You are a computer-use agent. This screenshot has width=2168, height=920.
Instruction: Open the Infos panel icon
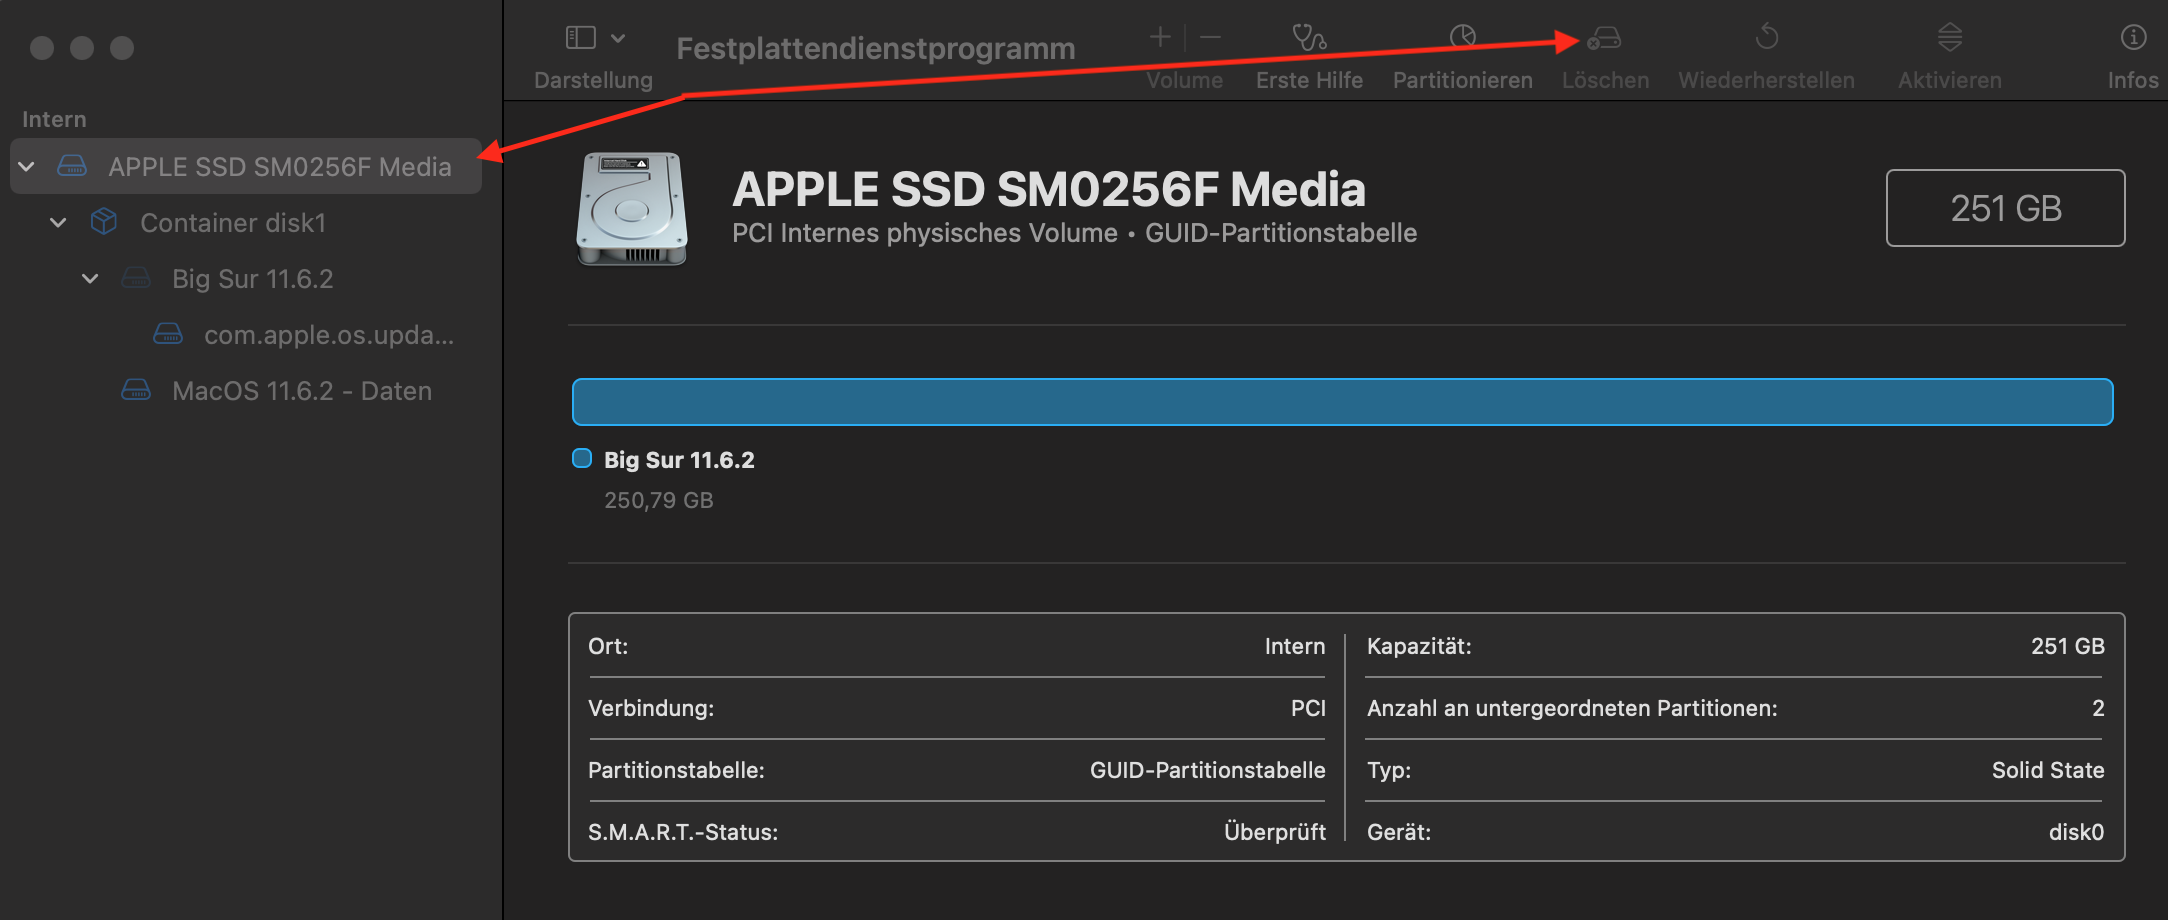coord(2132,38)
